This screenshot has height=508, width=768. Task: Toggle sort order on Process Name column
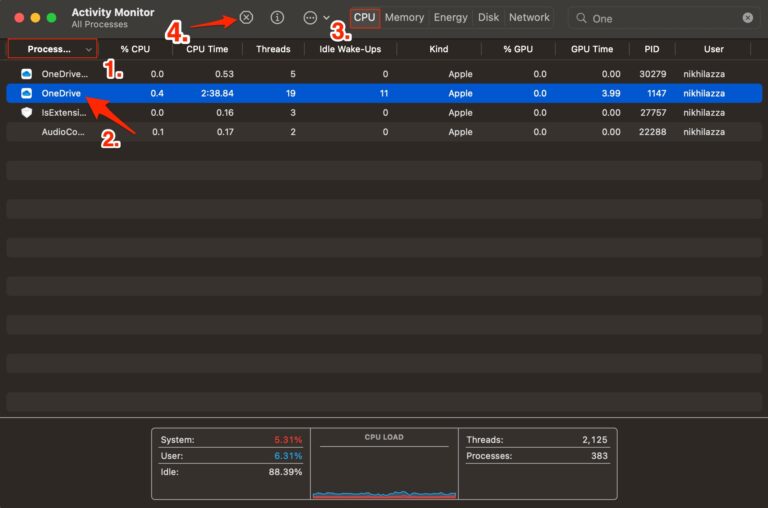52,49
